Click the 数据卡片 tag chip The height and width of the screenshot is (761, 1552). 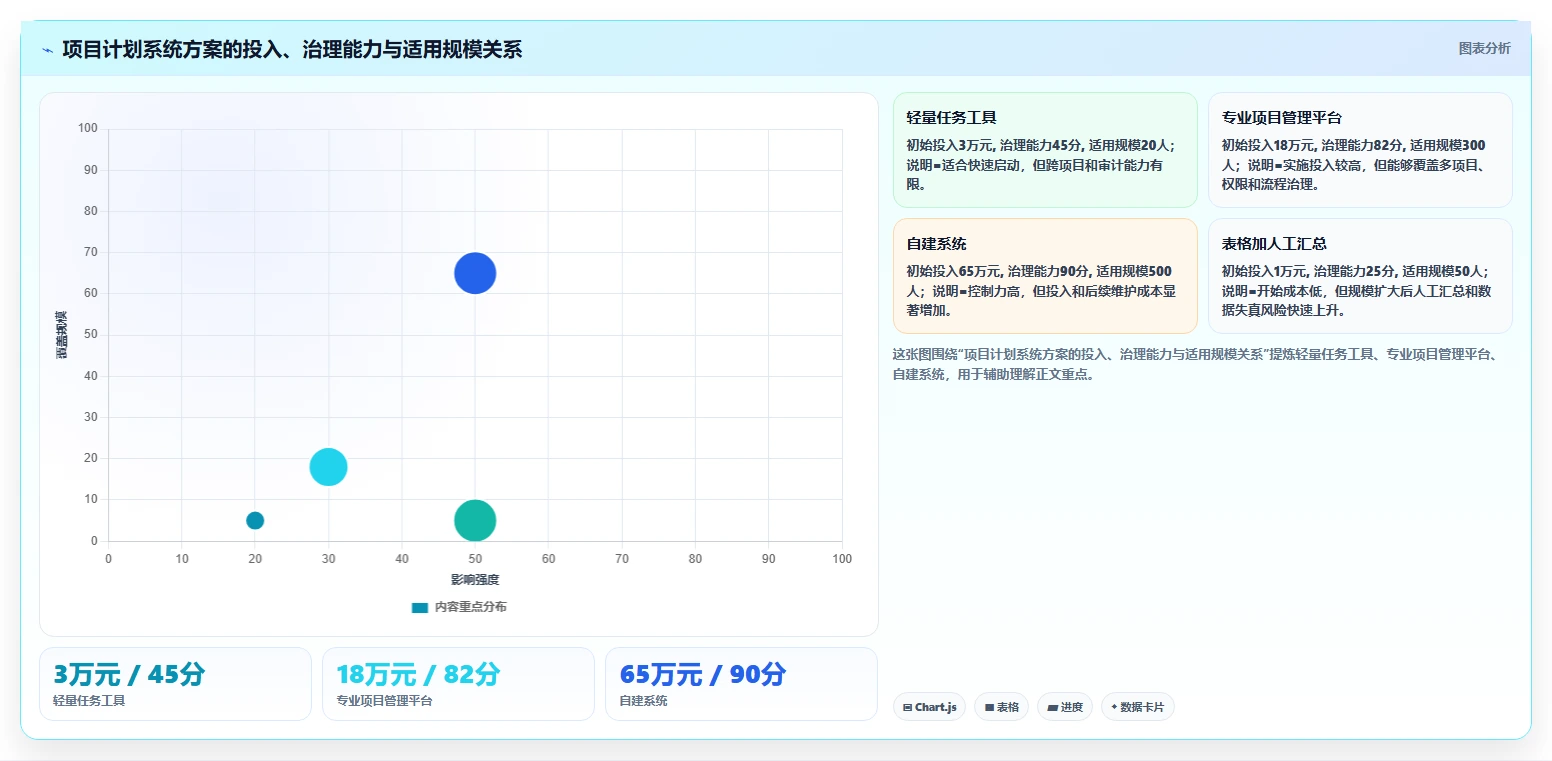click(1137, 707)
